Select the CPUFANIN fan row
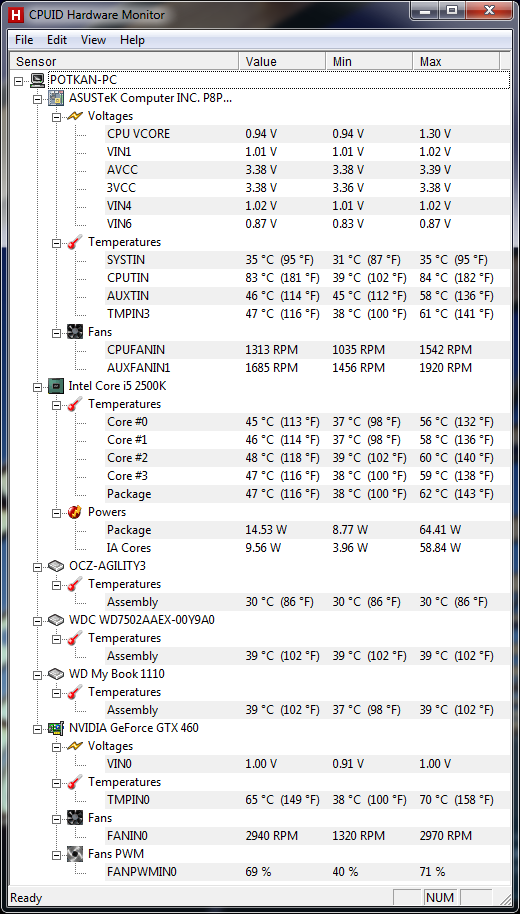This screenshot has height=914, width=520. click(306, 350)
